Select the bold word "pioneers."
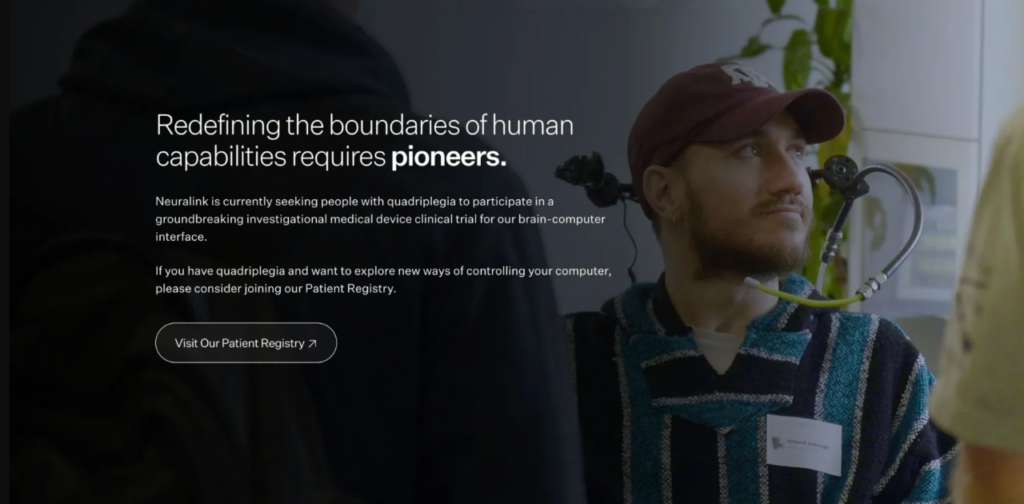Viewport: 1024px width, 504px height. (x=449, y=157)
